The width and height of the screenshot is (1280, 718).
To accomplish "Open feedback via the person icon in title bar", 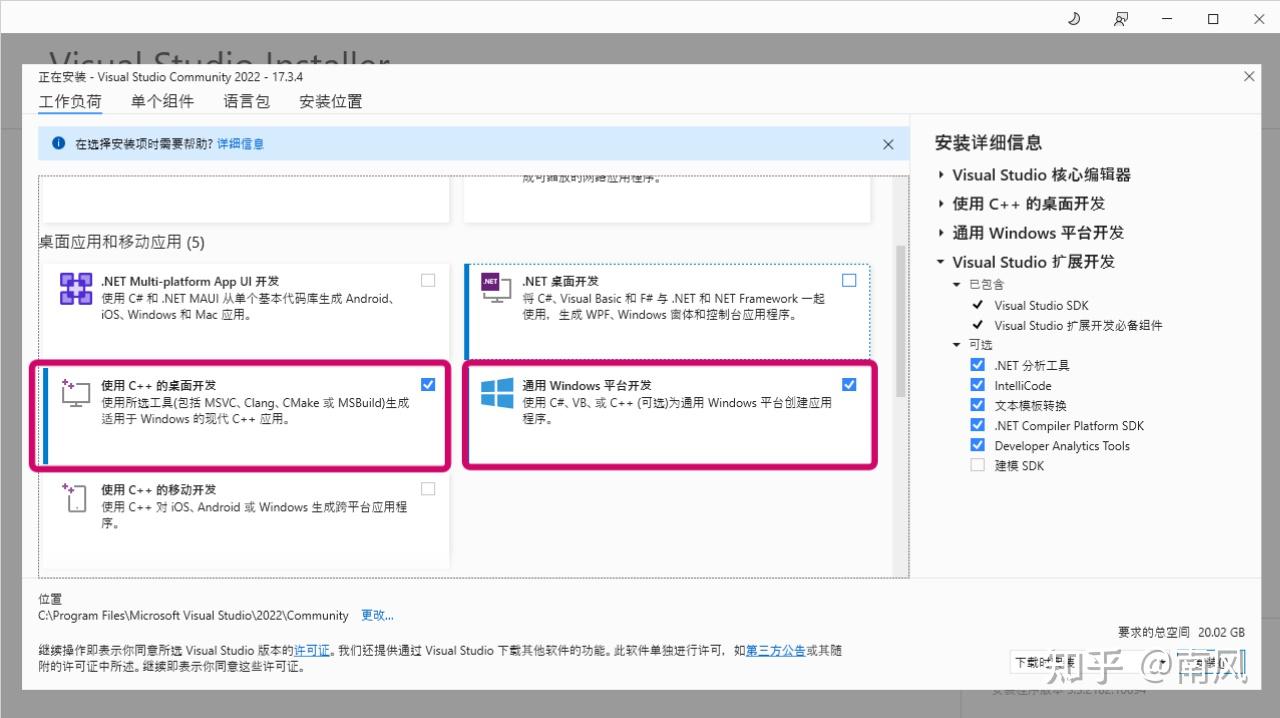I will pos(1122,18).
